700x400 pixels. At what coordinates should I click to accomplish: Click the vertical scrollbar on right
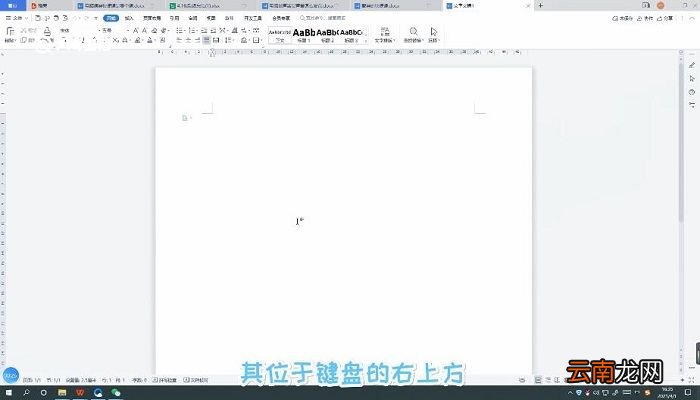pos(681,143)
